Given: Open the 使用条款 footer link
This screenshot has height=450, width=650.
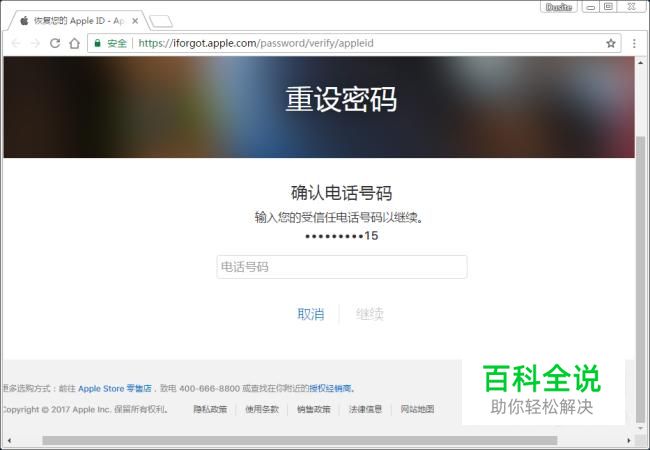Looking at the screenshot, I should click(262, 409).
